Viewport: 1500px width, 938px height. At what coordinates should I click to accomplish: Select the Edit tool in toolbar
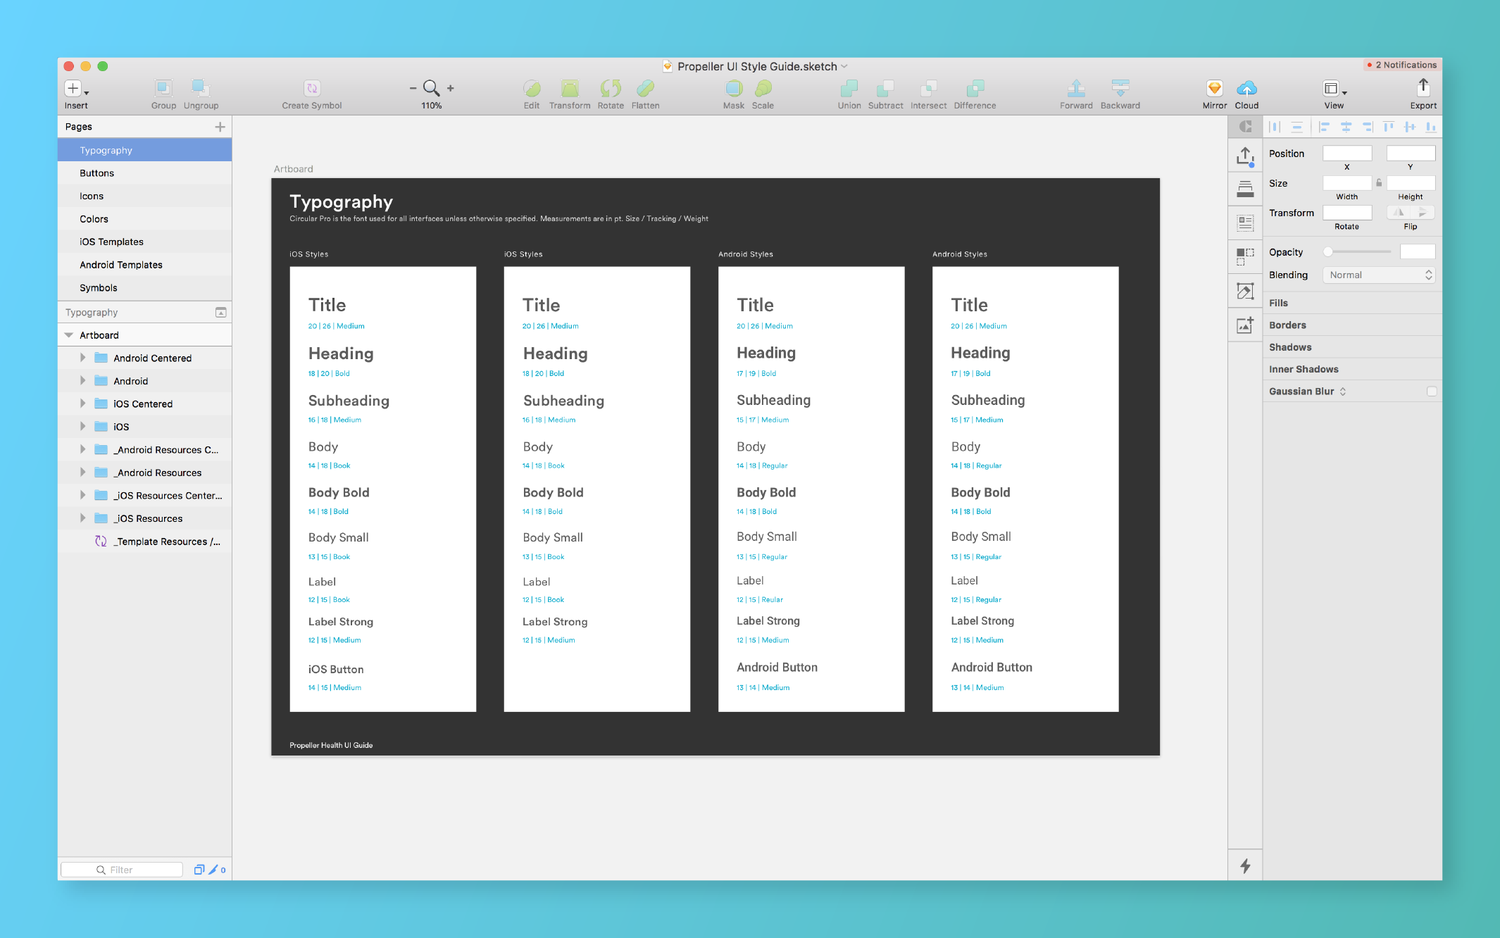click(x=532, y=88)
